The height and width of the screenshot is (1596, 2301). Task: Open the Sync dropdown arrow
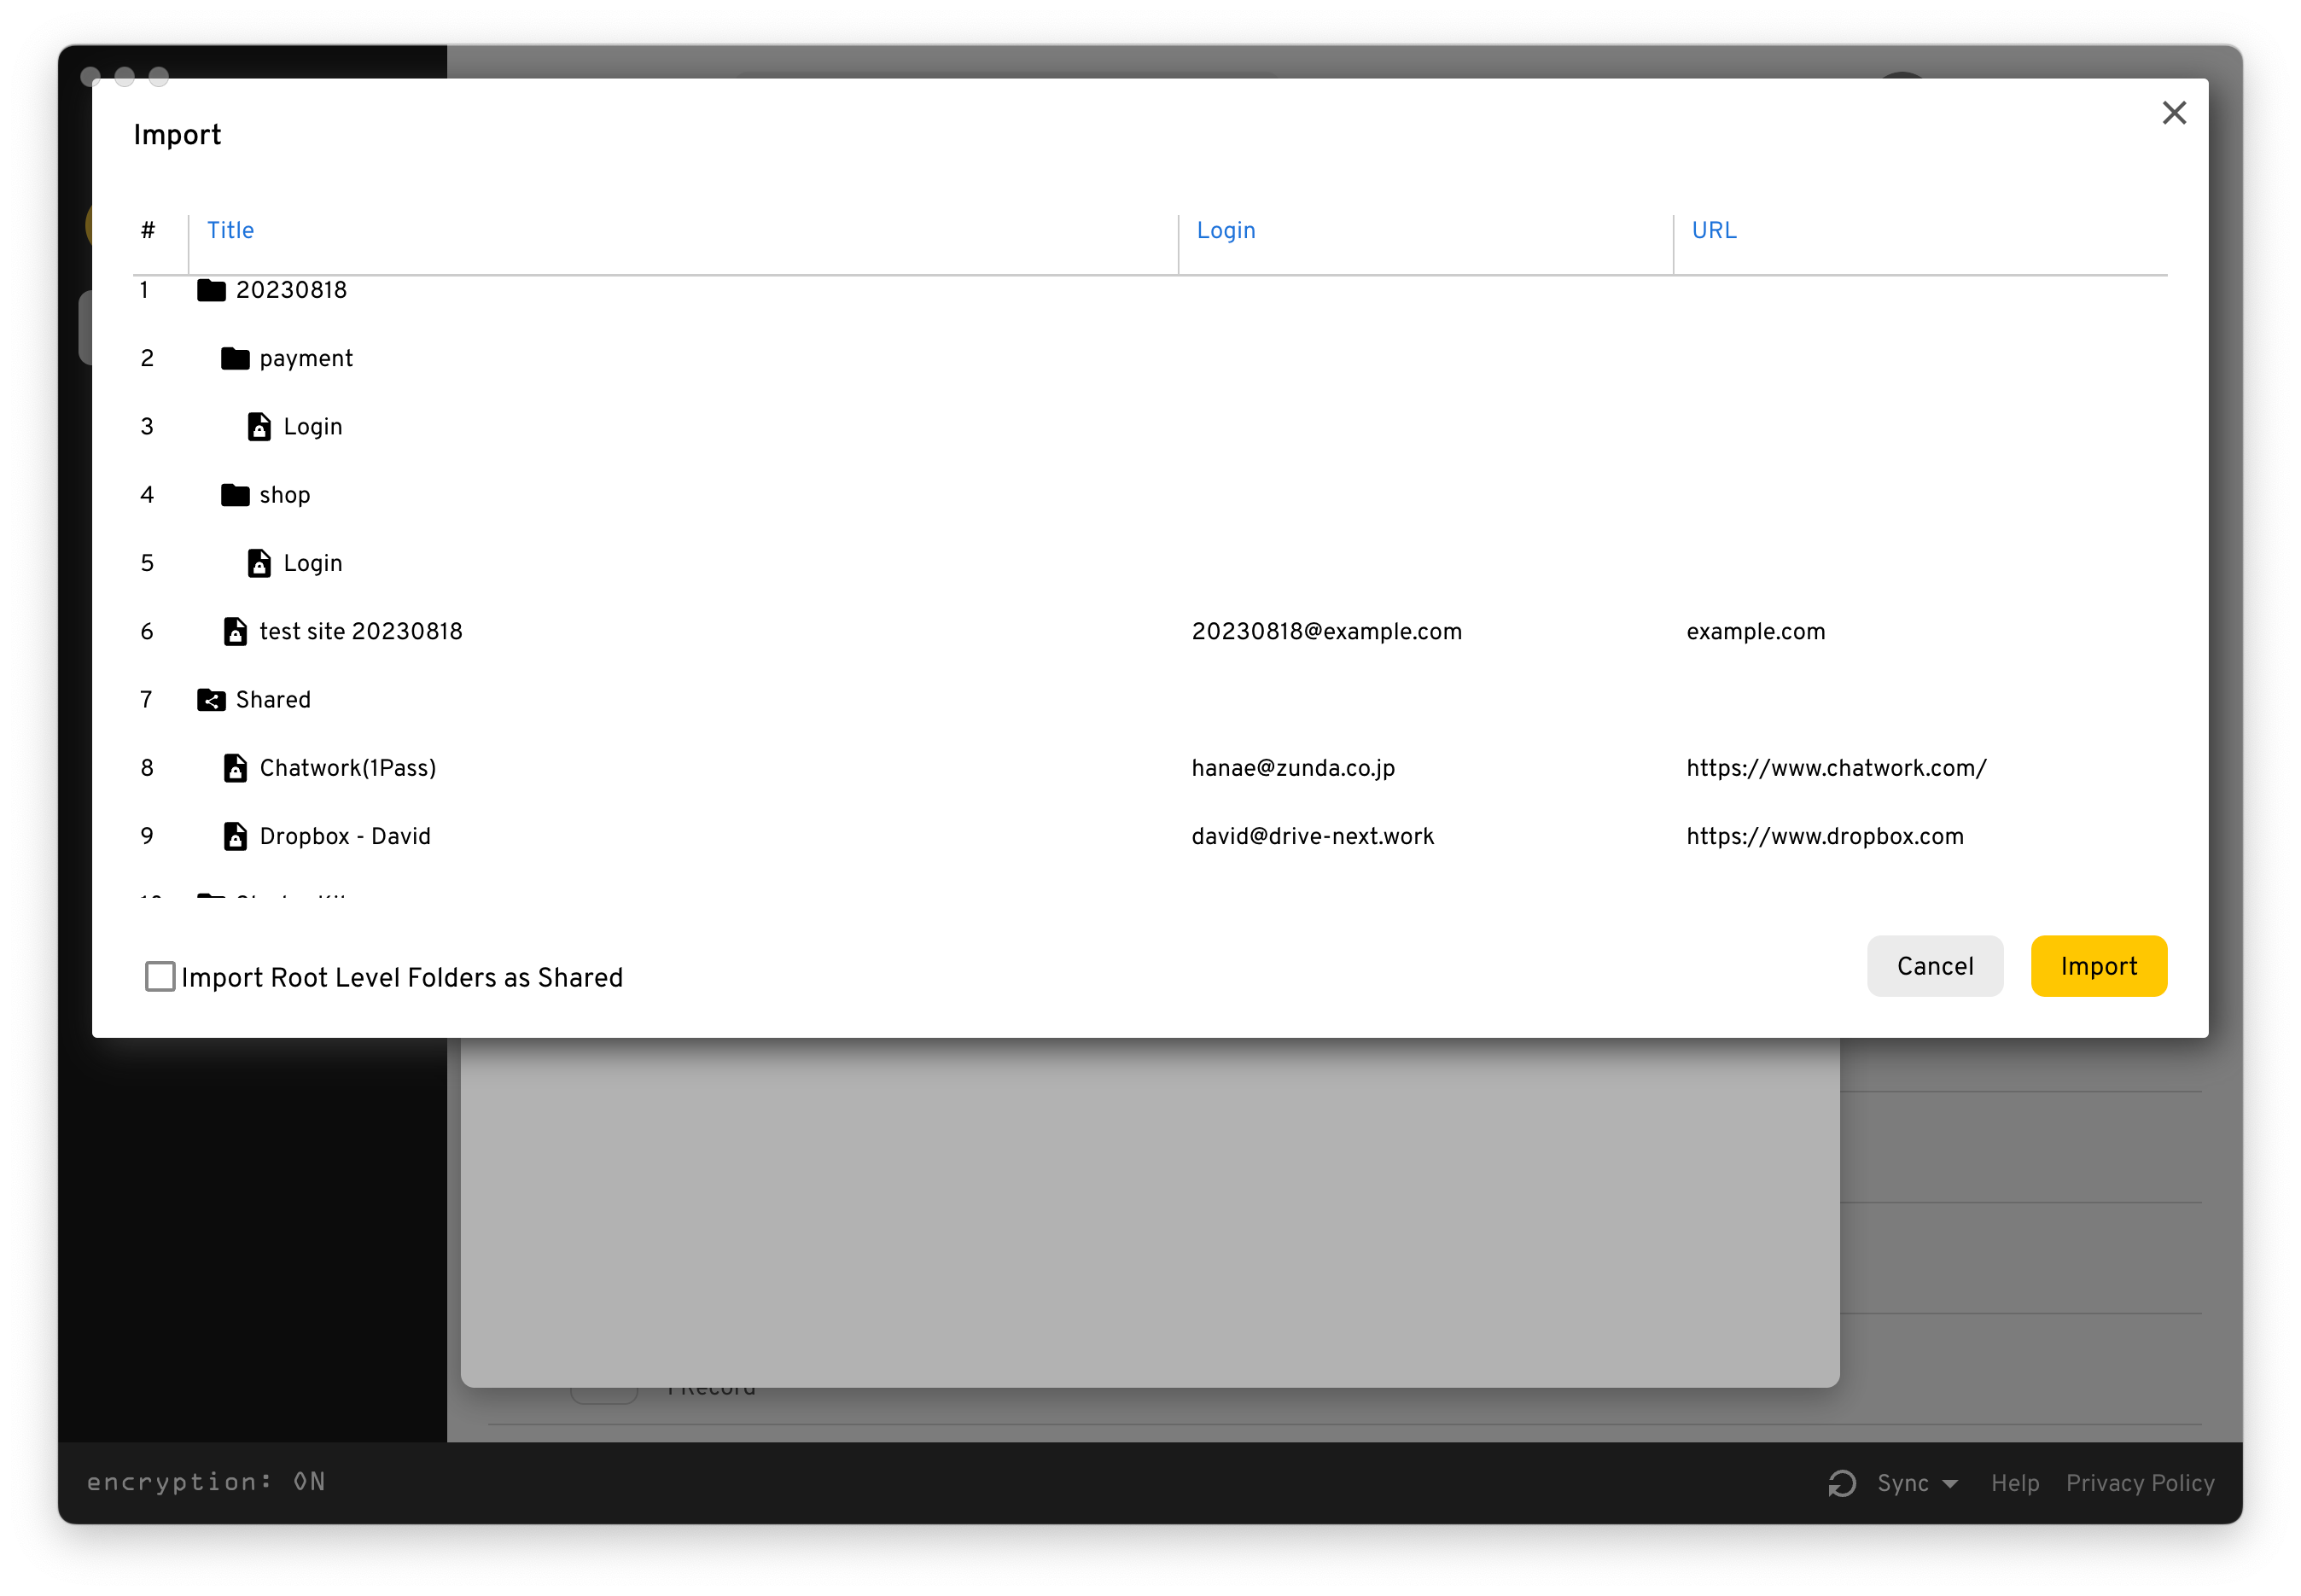[1950, 1484]
